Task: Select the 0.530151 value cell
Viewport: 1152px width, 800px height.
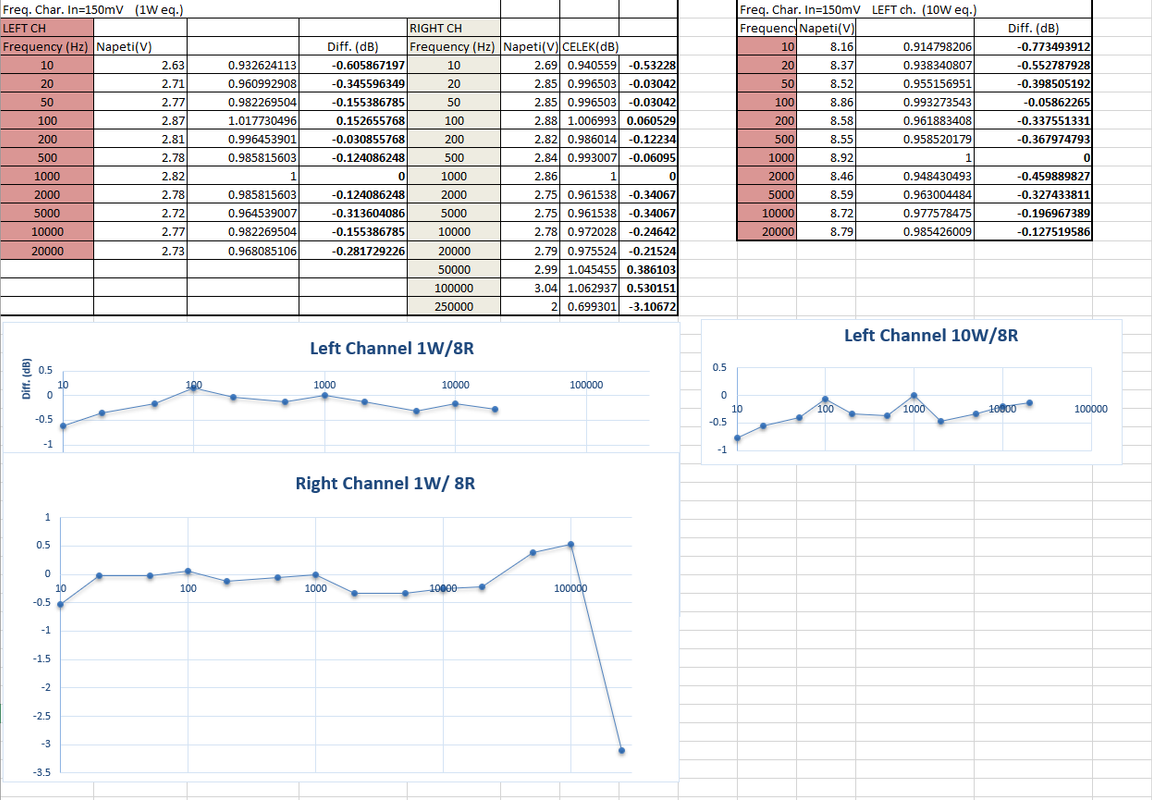Action: tap(648, 288)
